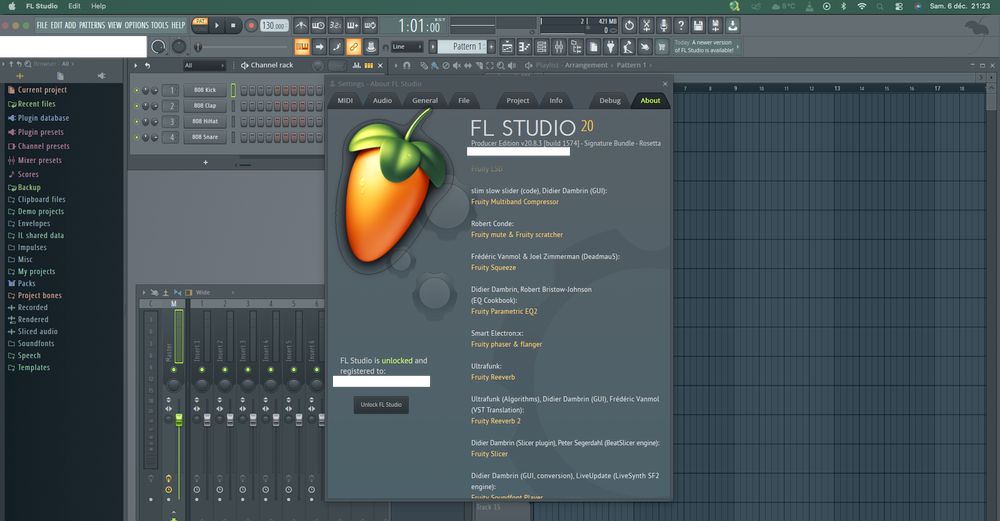Open the 808 Kick channel button
The image size is (1000, 521).
pyautogui.click(x=205, y=91)
